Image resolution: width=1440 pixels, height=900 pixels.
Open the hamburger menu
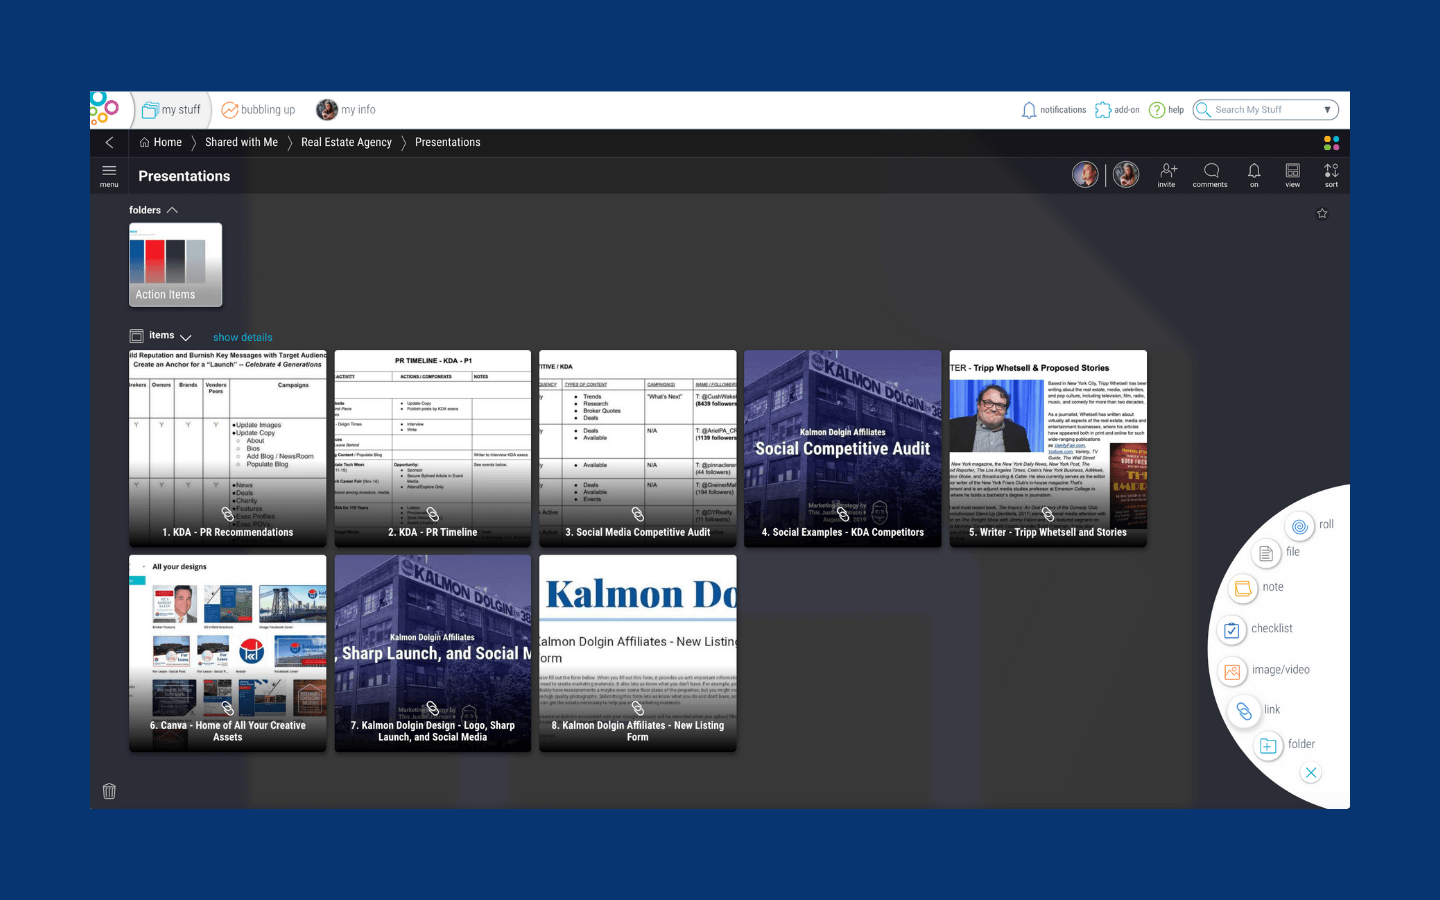click(109, 175)
